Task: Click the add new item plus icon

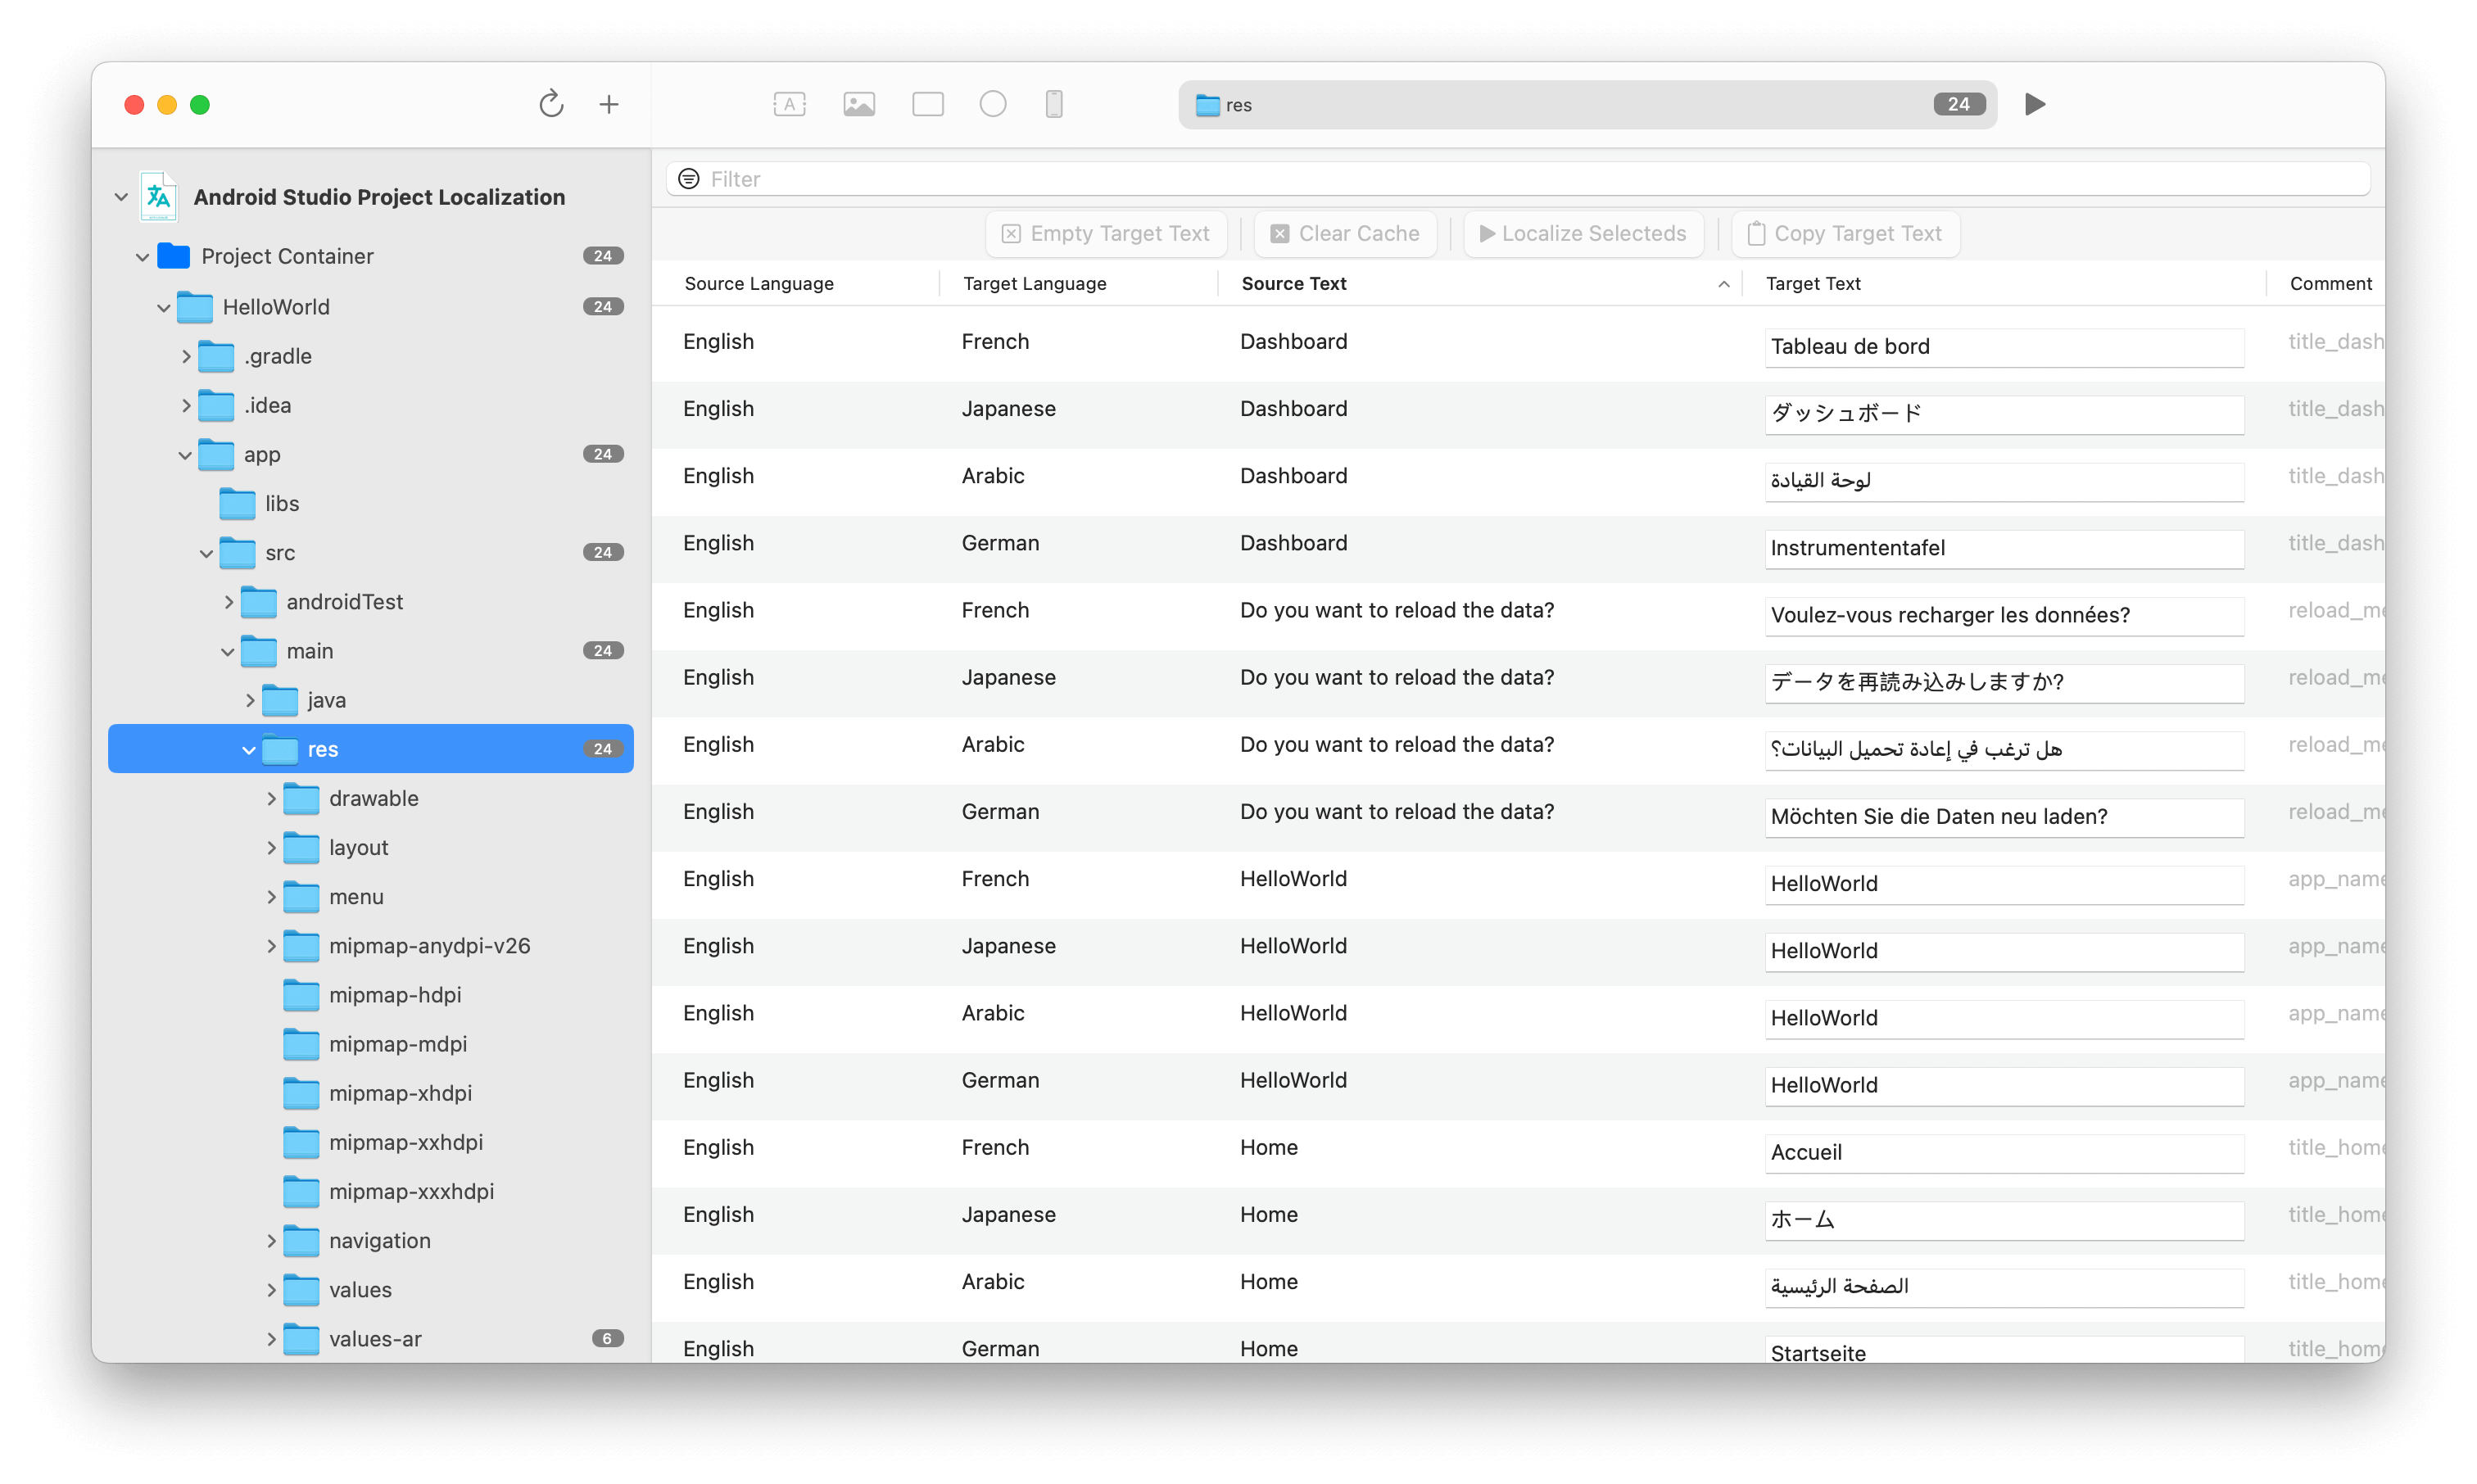Action: point(608,104)
